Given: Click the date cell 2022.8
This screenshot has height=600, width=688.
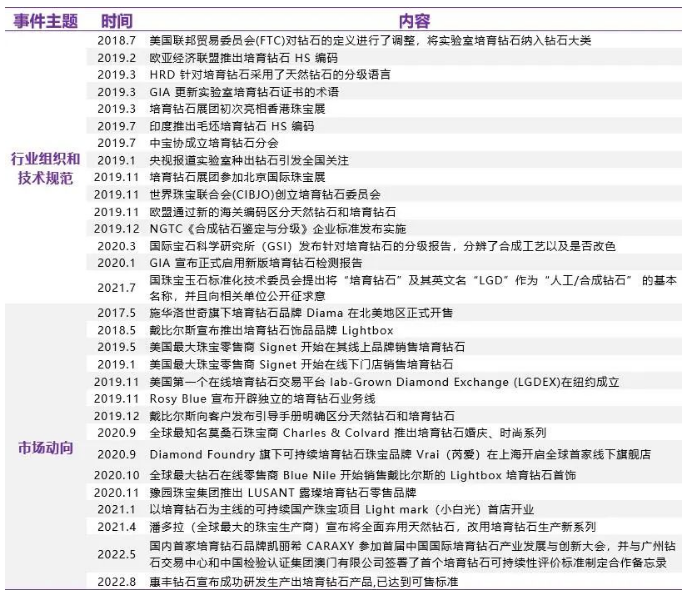Looking at the screenshot, I should [x=117, y=582].
